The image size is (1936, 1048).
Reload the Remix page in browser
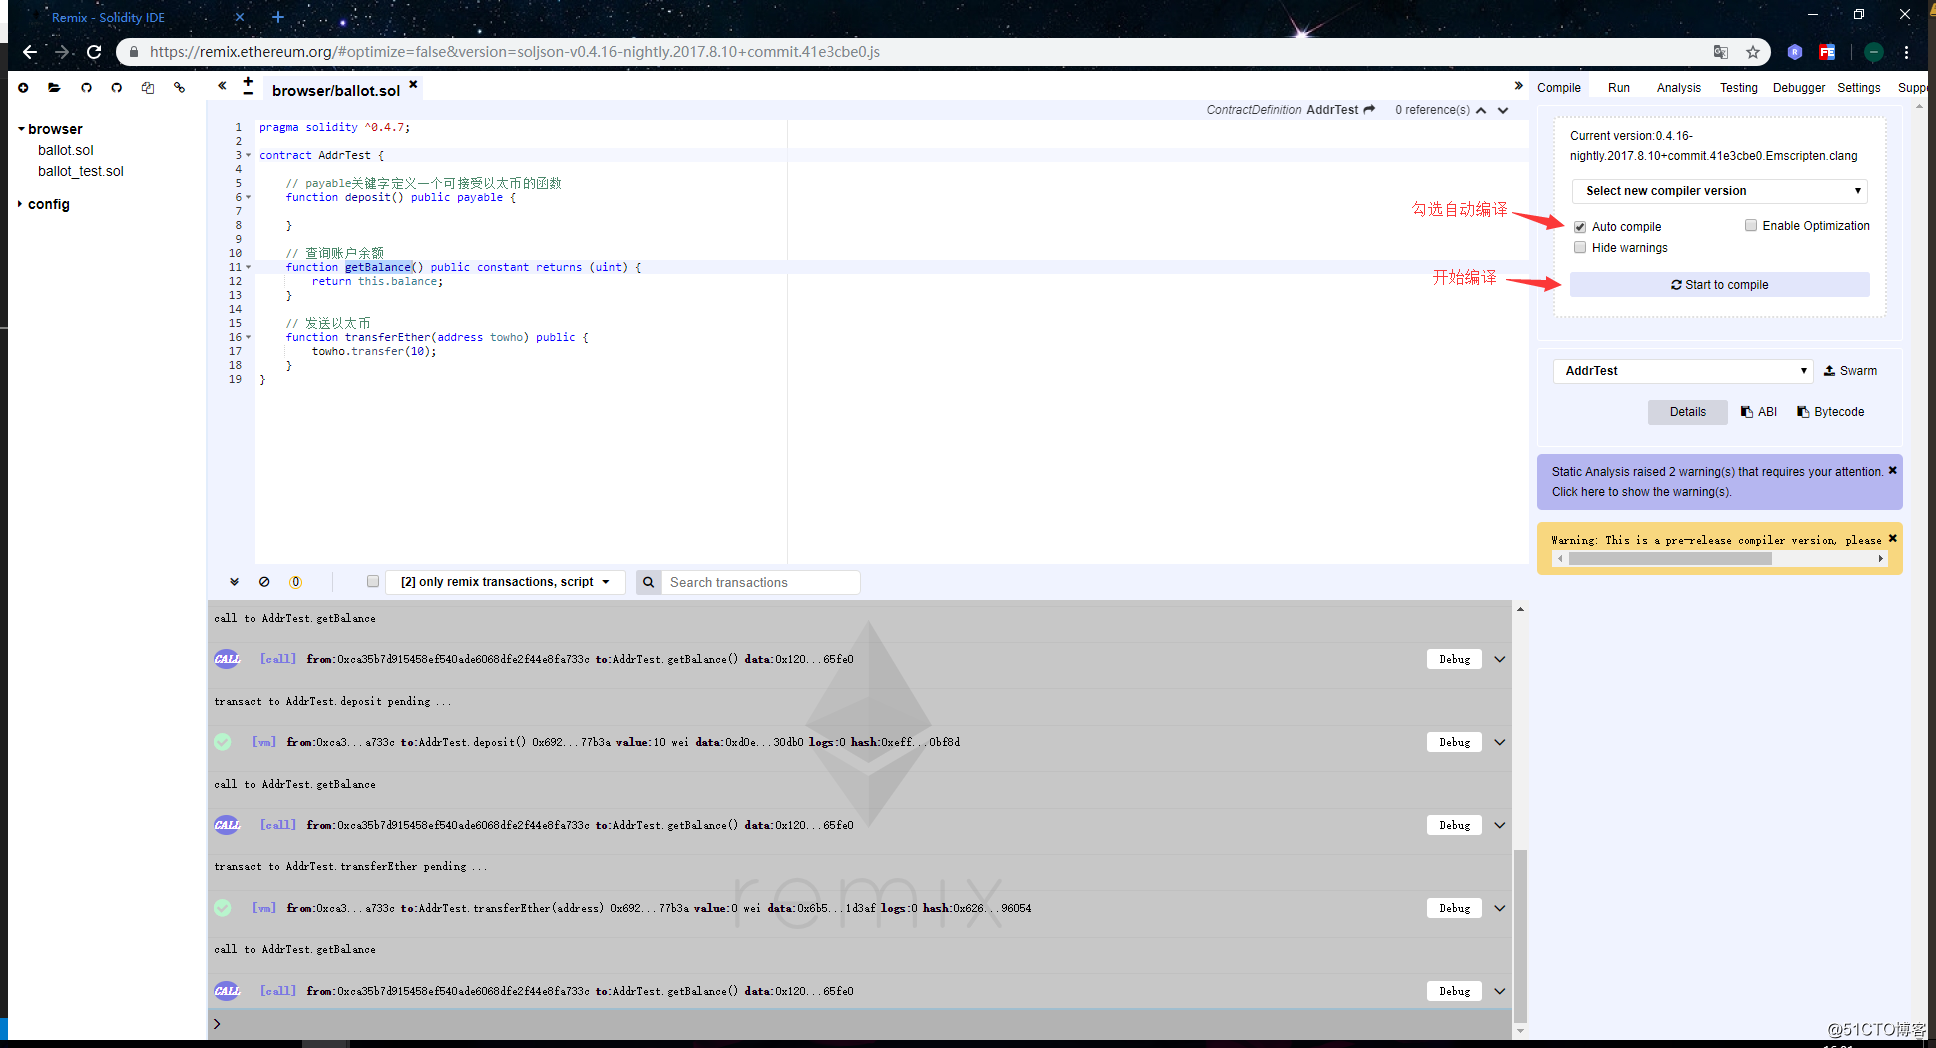click(x=94, y=52)
